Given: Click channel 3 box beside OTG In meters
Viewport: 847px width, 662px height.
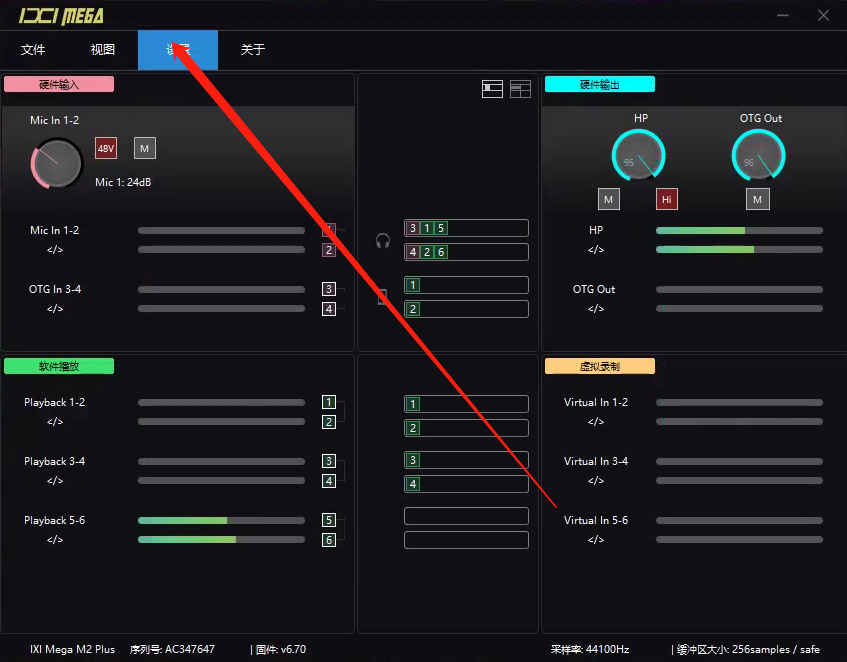Looking at the screenshot, I should (x=329, y=289).
